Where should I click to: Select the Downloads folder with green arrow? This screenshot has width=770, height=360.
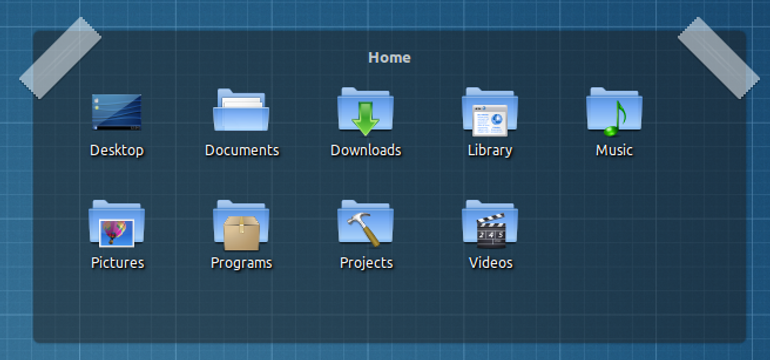pyautogui.click(x=365, y=111)
